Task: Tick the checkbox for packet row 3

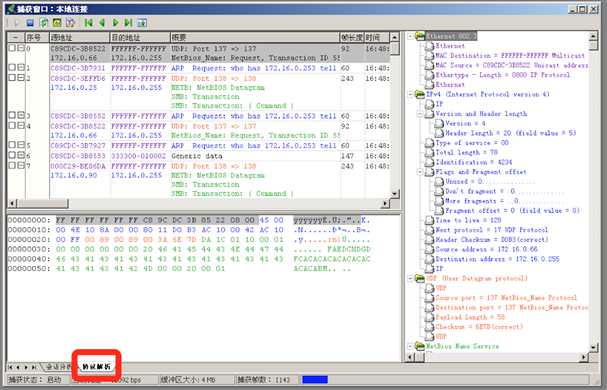Action: (x=12, y=115)
